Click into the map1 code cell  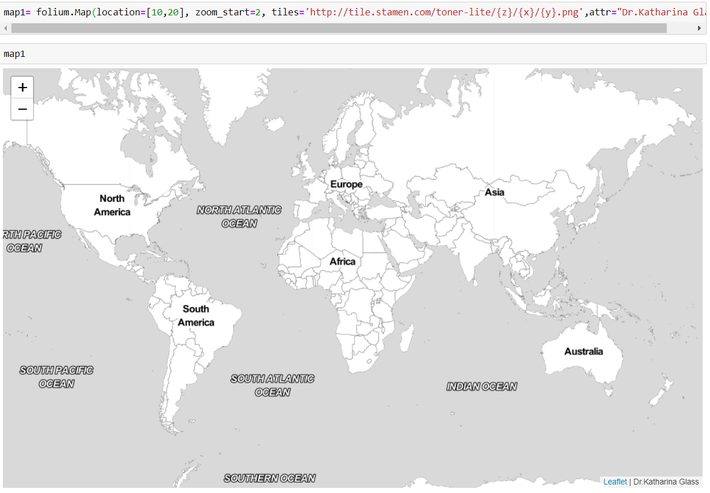click(353, 54)
